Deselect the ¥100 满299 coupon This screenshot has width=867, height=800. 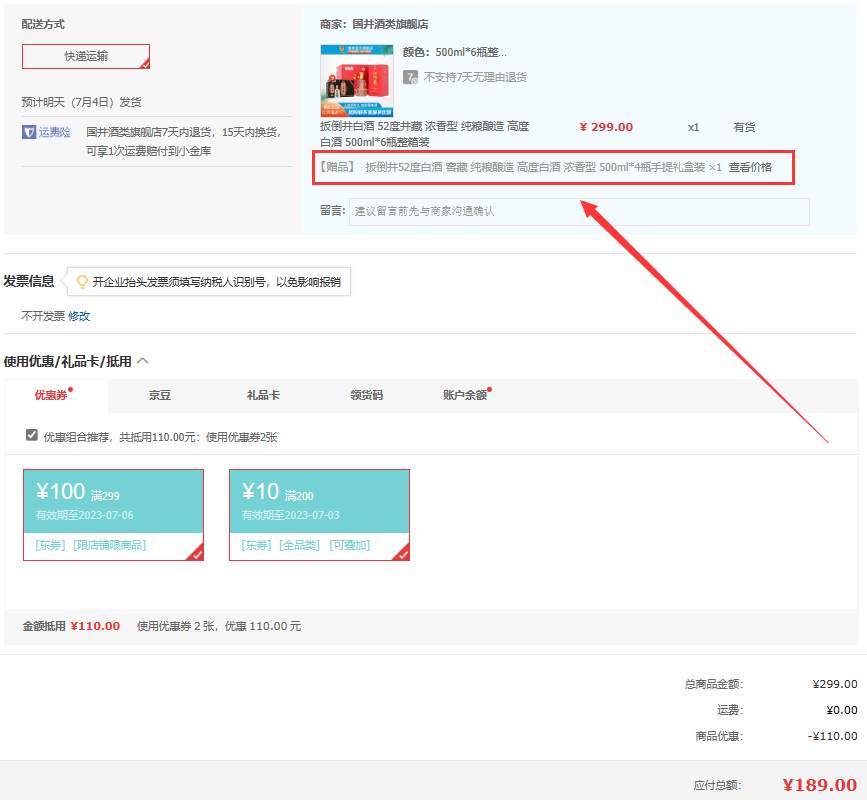[x=113, y=515]
